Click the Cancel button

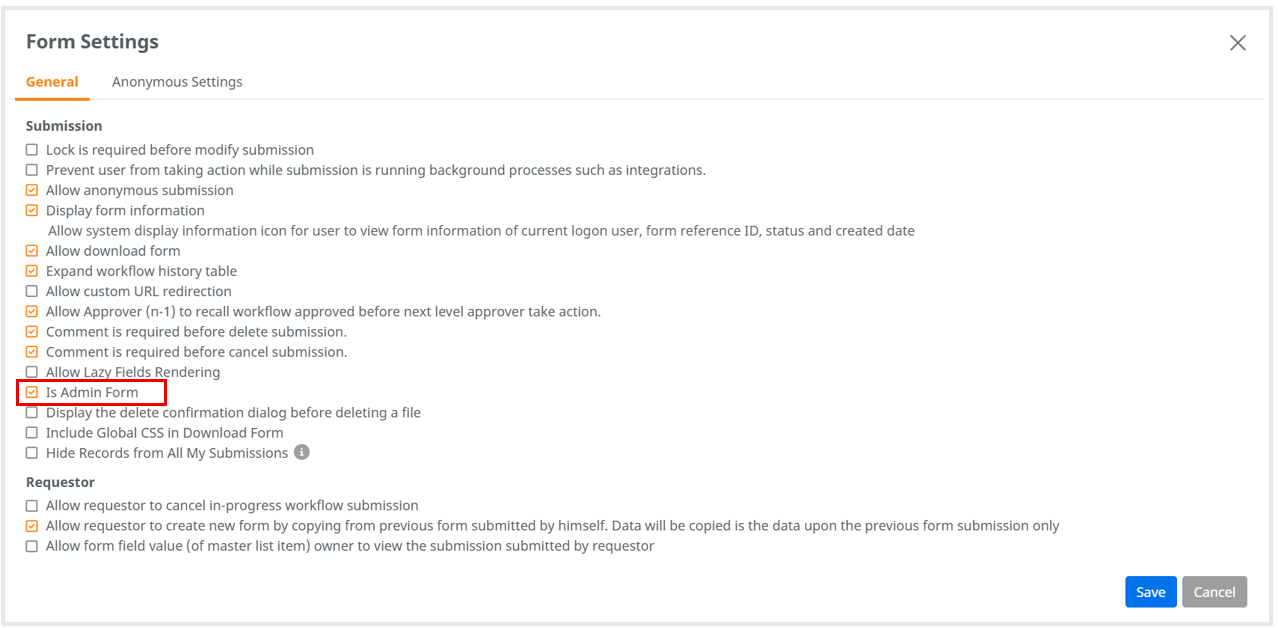pos(1214,591)
